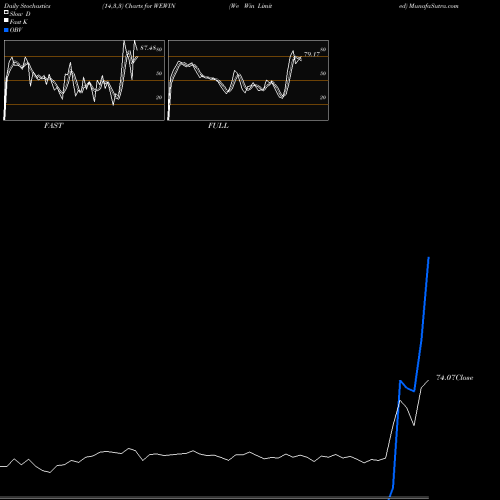500x500 pixels.
Task: Click the MunafaSutra.com site label
Action: pos(433,6)
